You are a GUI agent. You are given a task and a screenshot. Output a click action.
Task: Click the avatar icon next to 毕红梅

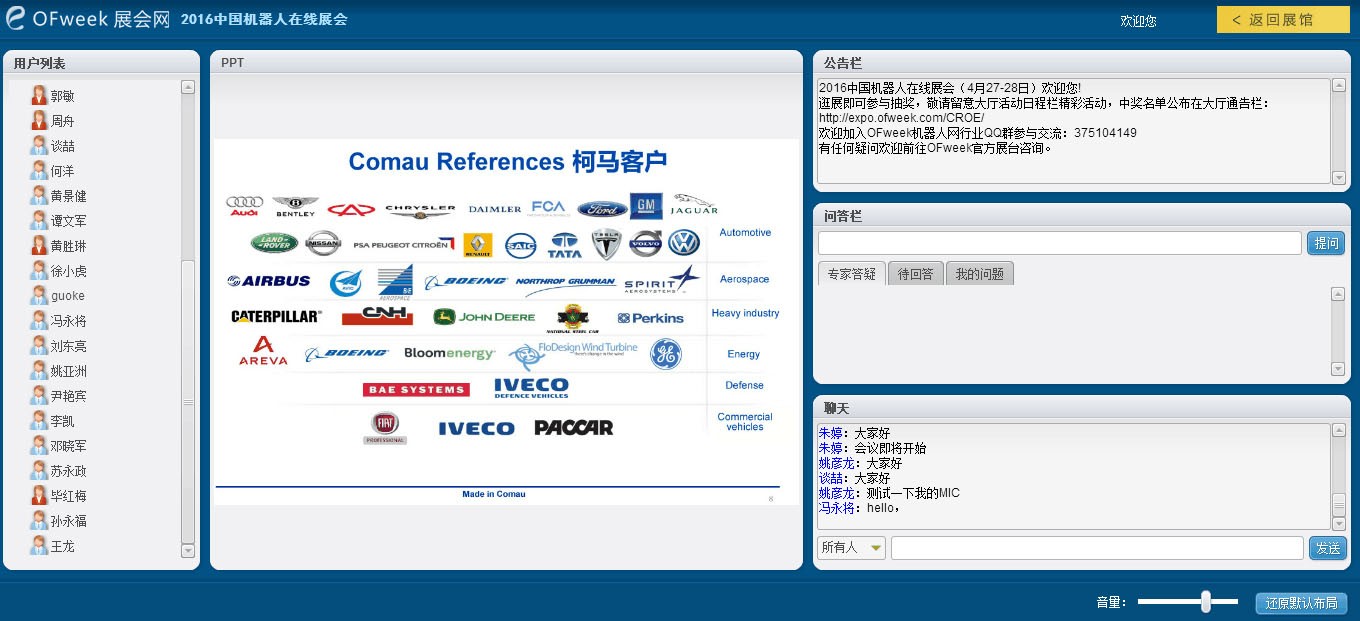click(39, 496)
